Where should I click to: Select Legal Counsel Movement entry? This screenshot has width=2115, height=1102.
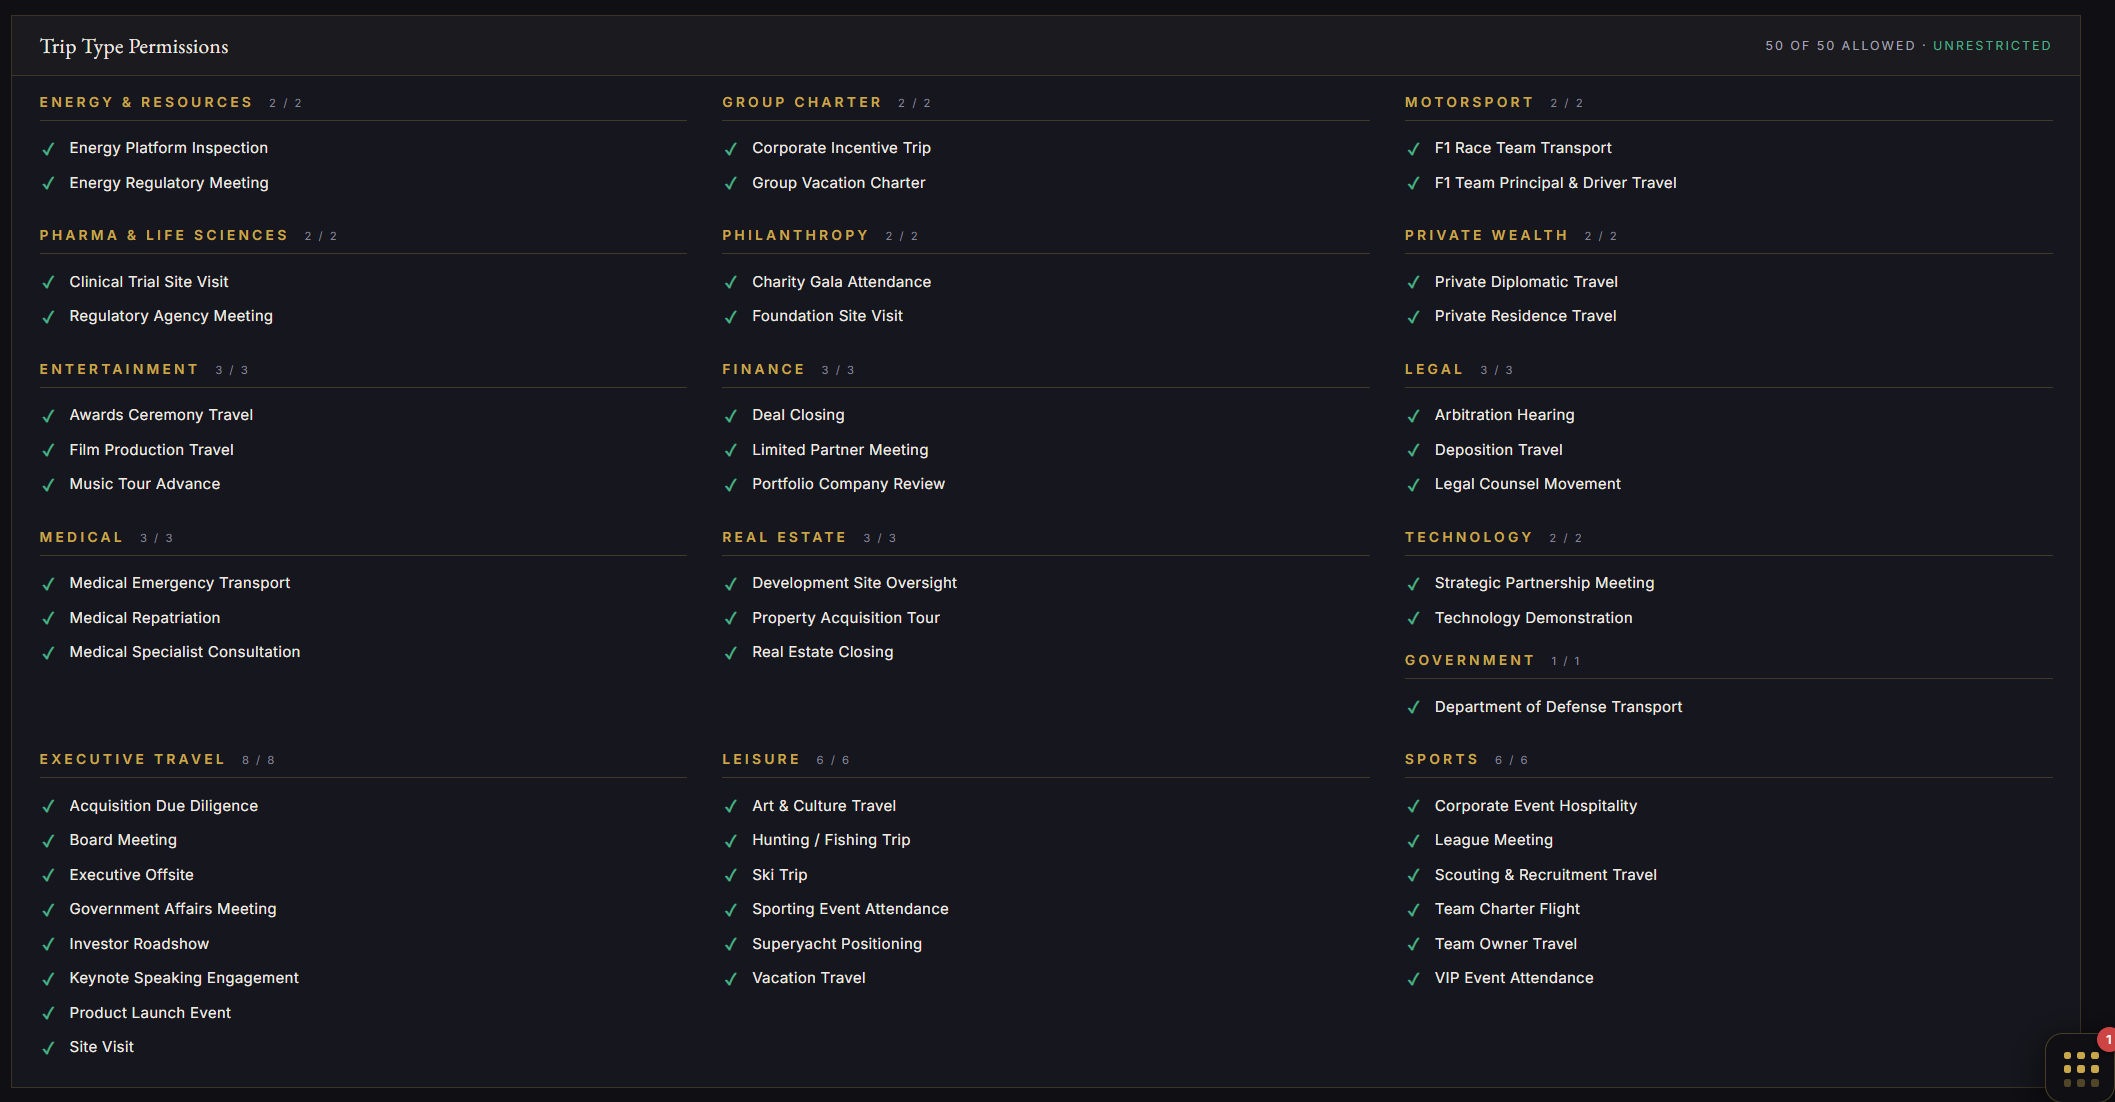pos(1528,484)
